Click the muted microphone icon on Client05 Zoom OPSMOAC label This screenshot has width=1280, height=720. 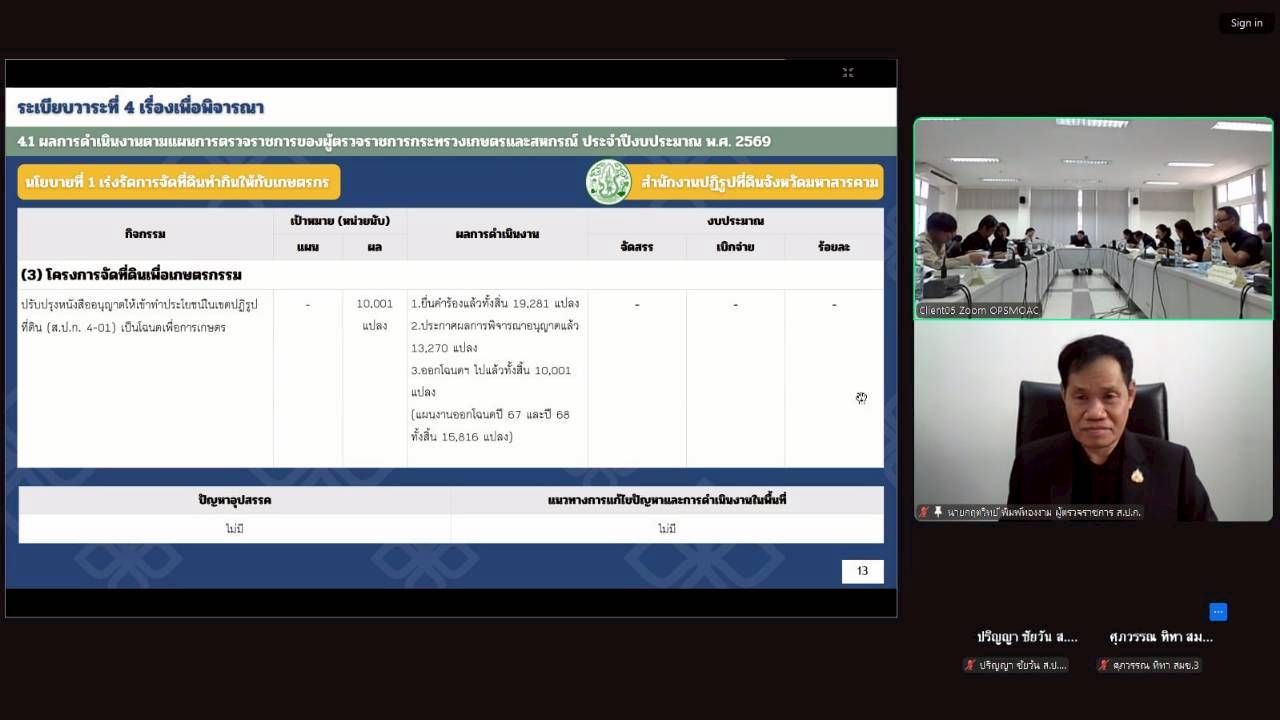click(923, 311)
